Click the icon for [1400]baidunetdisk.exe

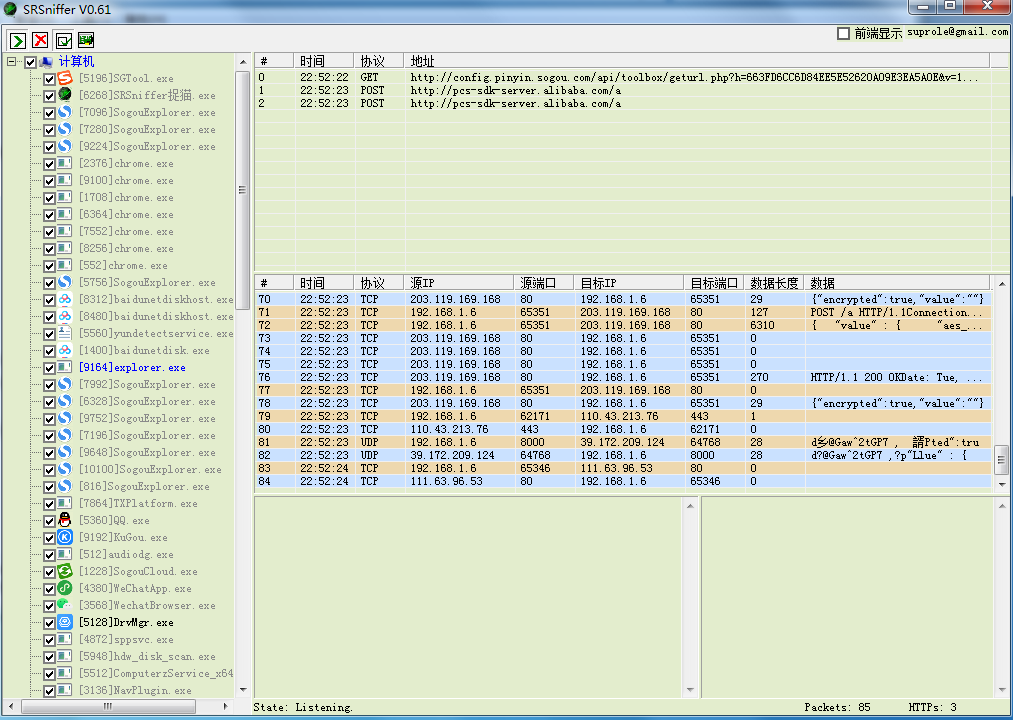[65, 350]
